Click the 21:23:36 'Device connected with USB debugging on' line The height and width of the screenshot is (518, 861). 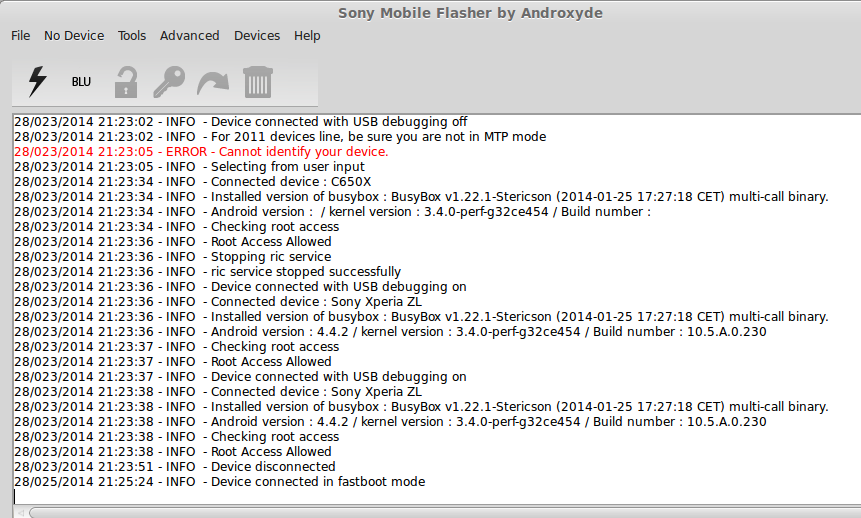pos(240,287)
